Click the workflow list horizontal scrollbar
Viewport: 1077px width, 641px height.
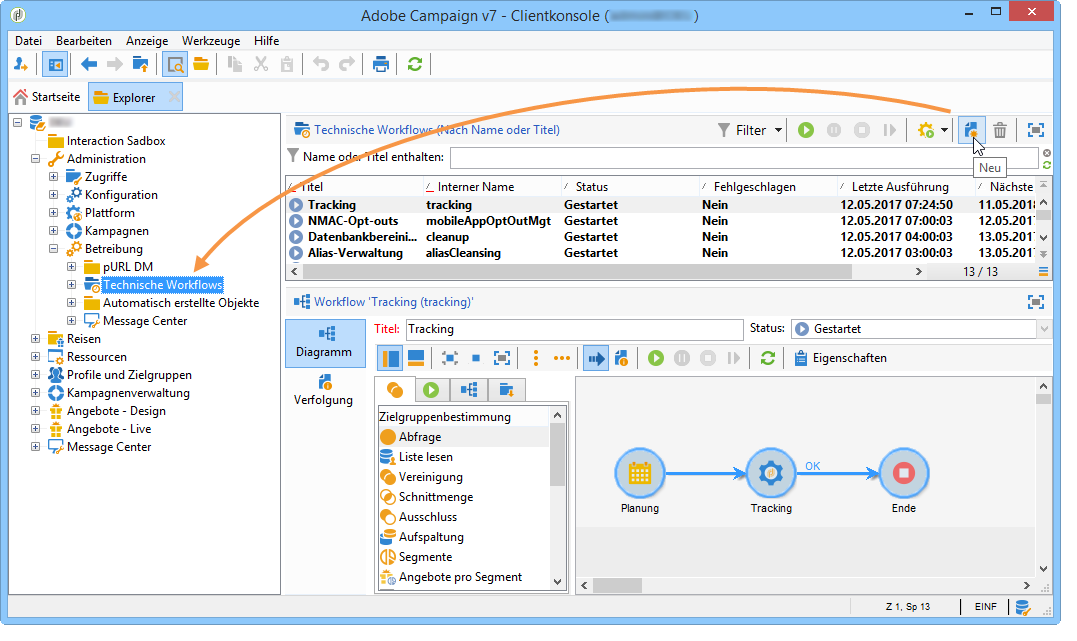[577, 271]
